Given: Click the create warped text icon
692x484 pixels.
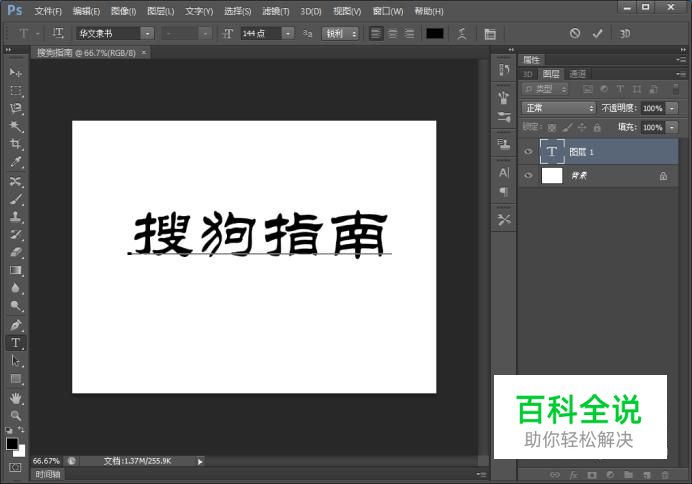Looking at the screenshot, I should 462,34.
